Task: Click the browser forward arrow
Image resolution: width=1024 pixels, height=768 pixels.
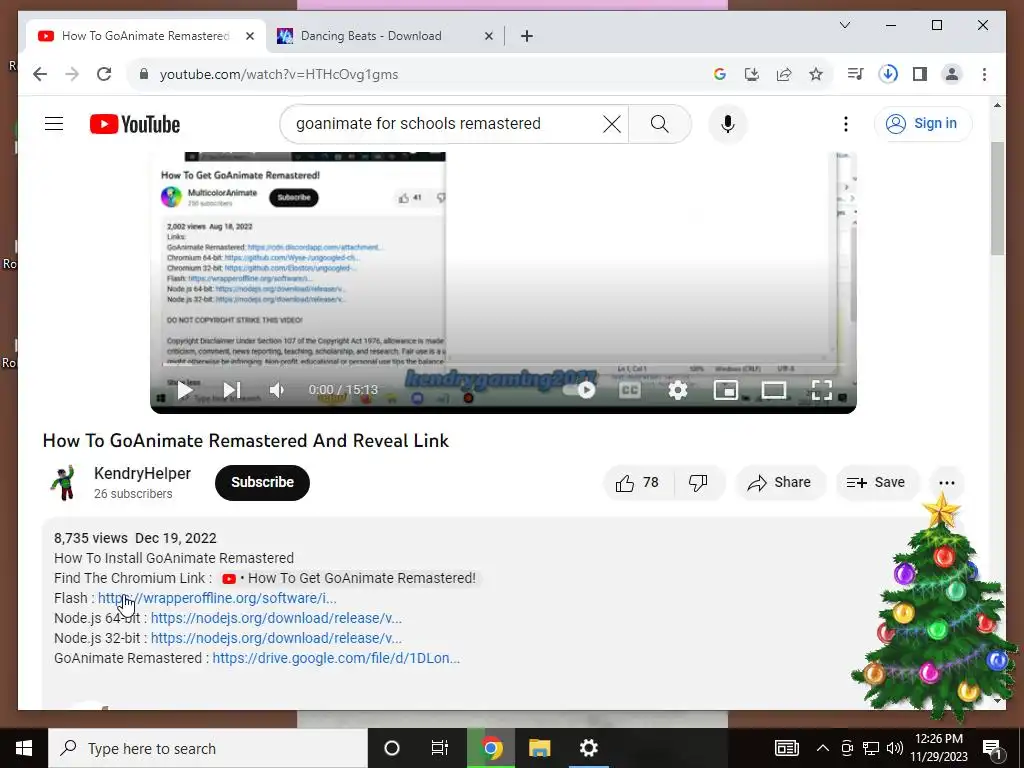Action: coord(72,74)
